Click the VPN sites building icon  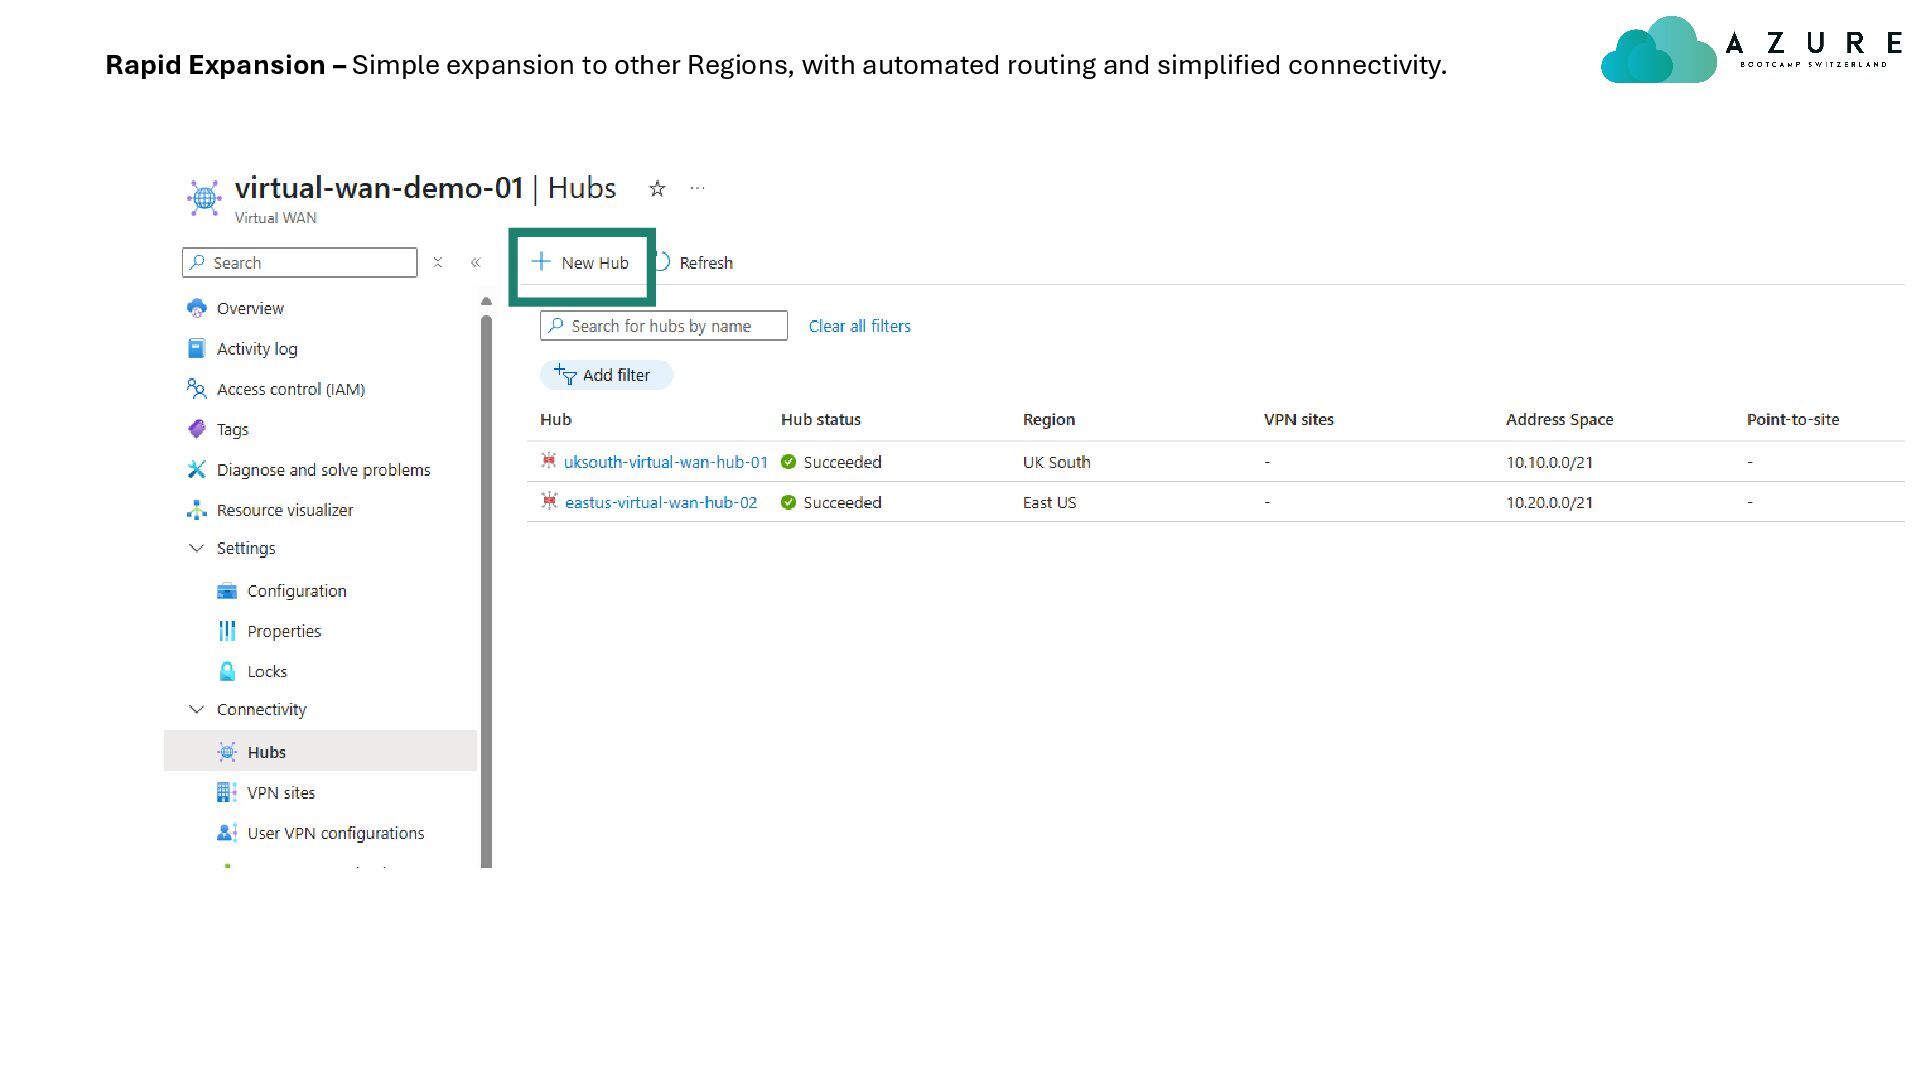(227, 792)
